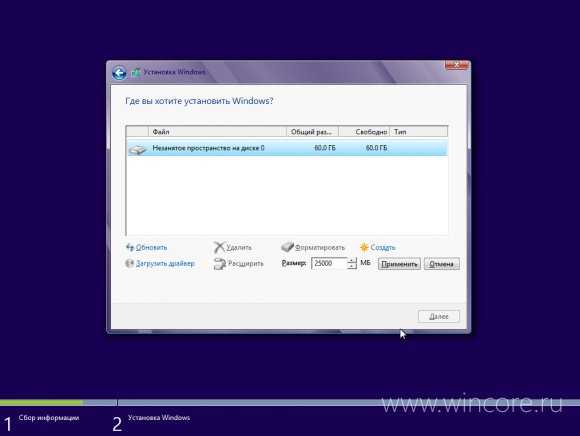Click the size (Размер) input field
This screenshot has height=436, width=580.
point(329,263)
